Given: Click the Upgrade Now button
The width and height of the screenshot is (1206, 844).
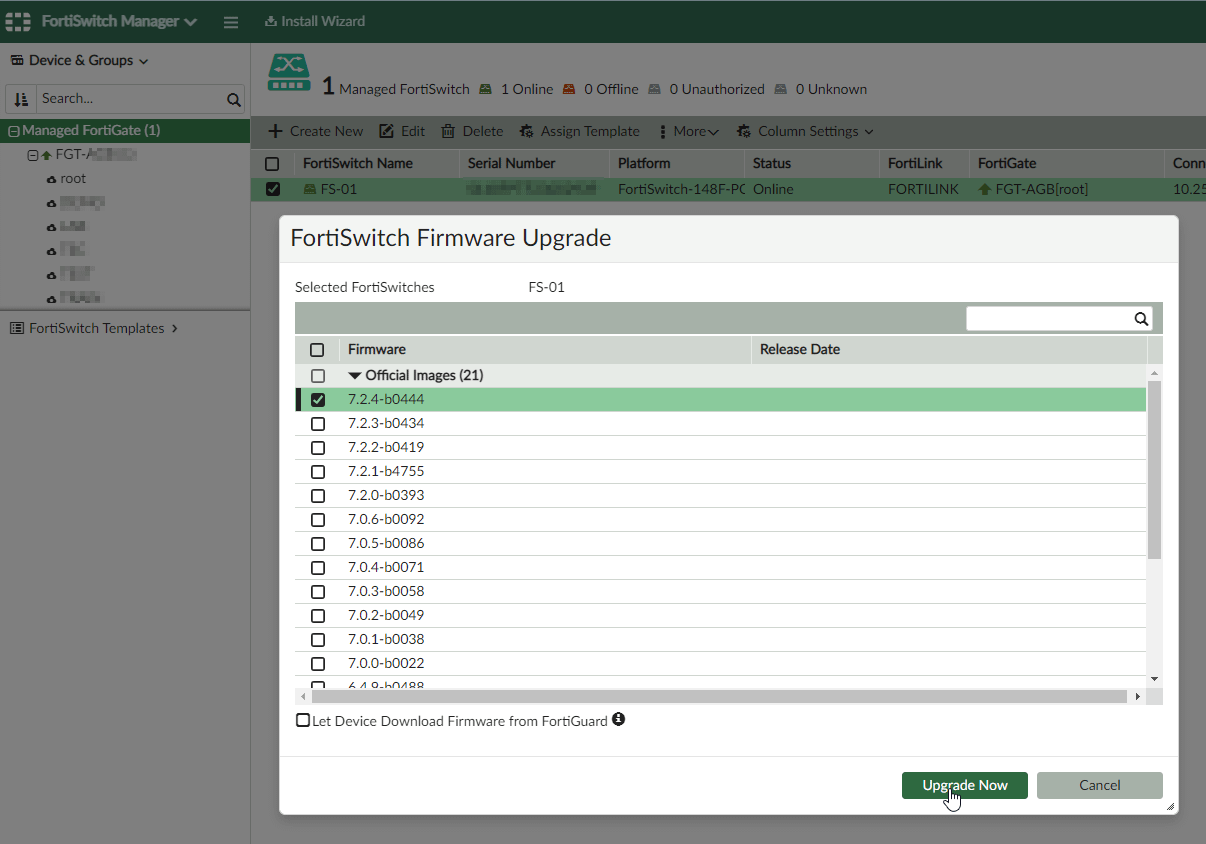Looking at the screenshot, I should pos(964,785).
